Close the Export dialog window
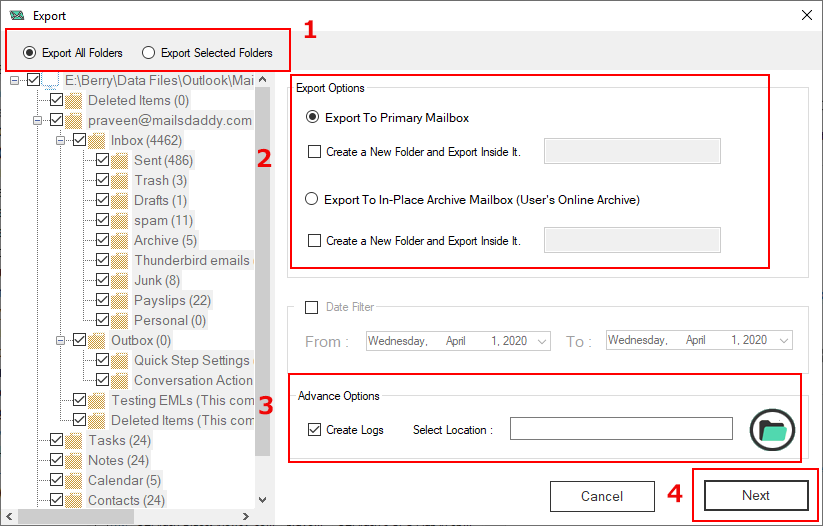 tap(807, 15)
